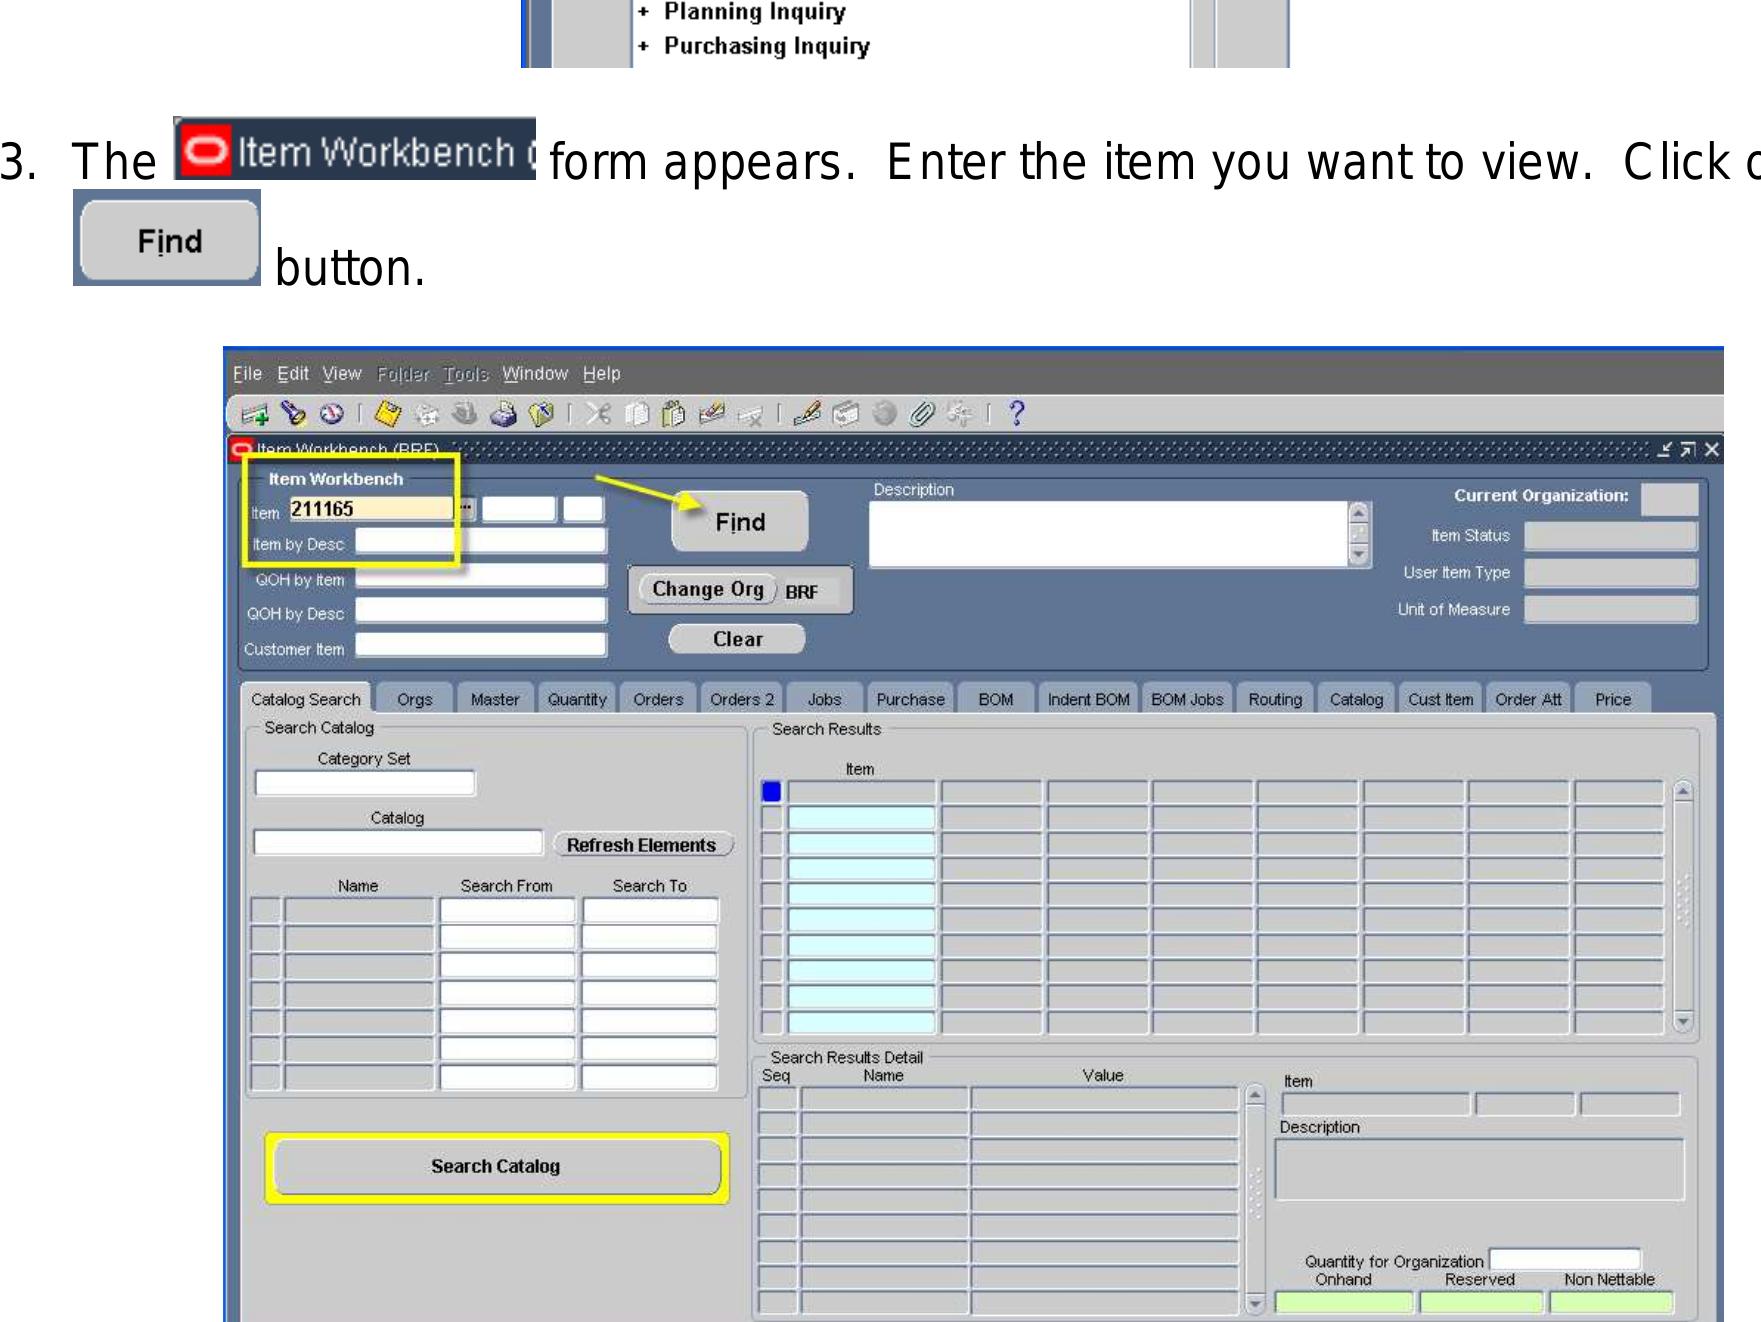Click the QOH by Item field
This screenshot has height=1322, width=1761.
pos(481,577)
